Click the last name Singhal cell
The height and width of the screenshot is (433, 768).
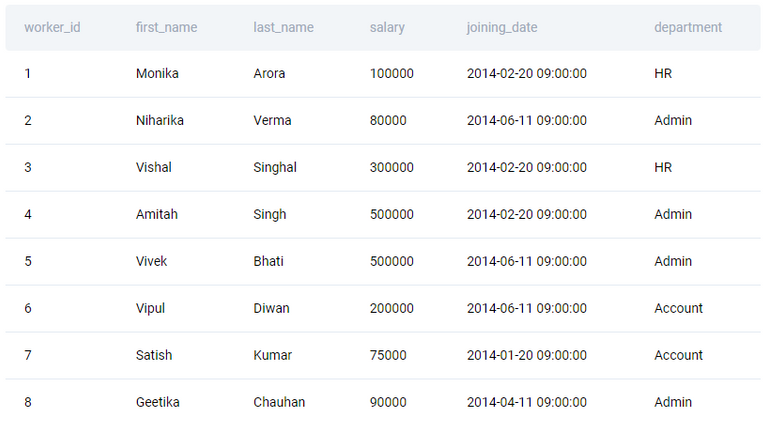(275, 168)
